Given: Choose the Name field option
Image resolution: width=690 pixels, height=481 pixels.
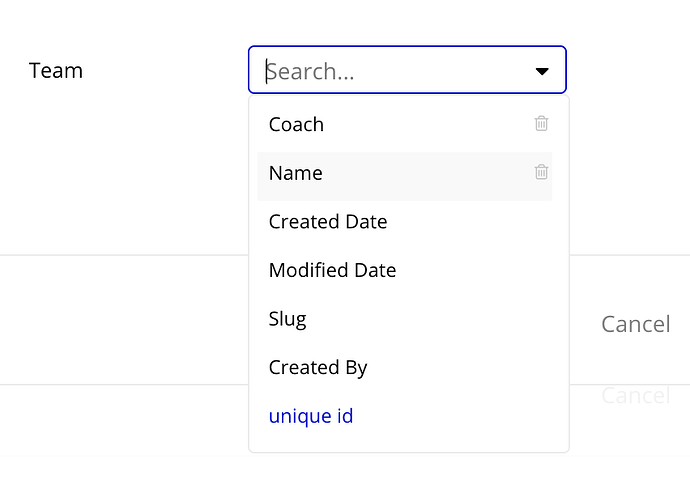Looking at the screenshot, I should pos(296,173).
